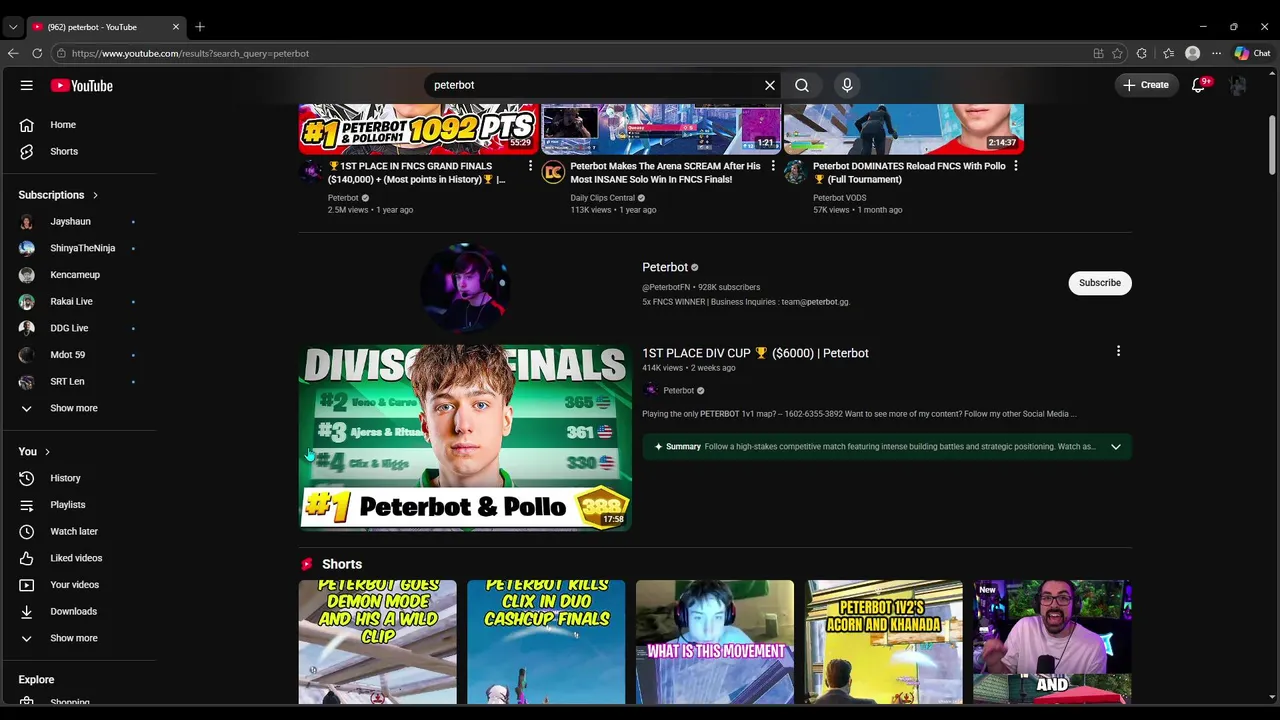The width and height of the screenshot is (1280, 720).
Task: Open the browser Chat copilot button
Action: click(1252, 53)
